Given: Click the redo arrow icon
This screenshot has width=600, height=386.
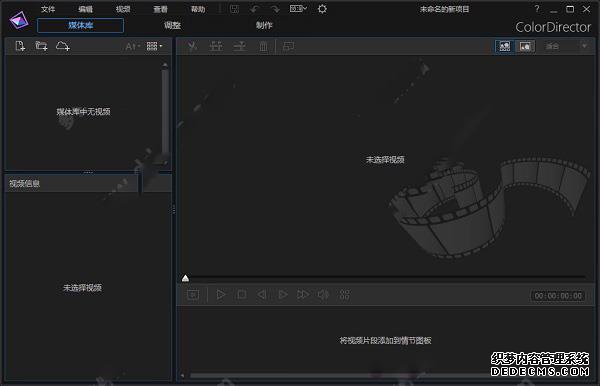Looking at the screenshot, I should click(275, 9).
